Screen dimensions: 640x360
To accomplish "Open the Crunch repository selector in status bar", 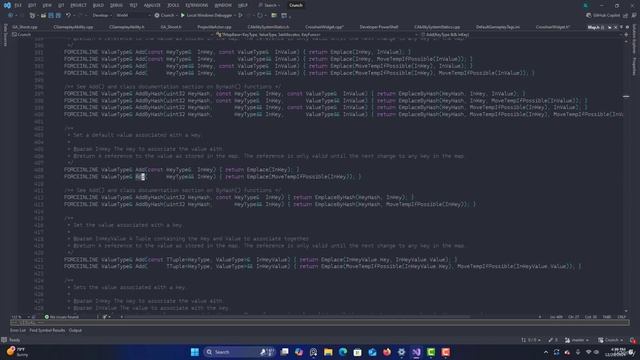I will tap(611, 340).
